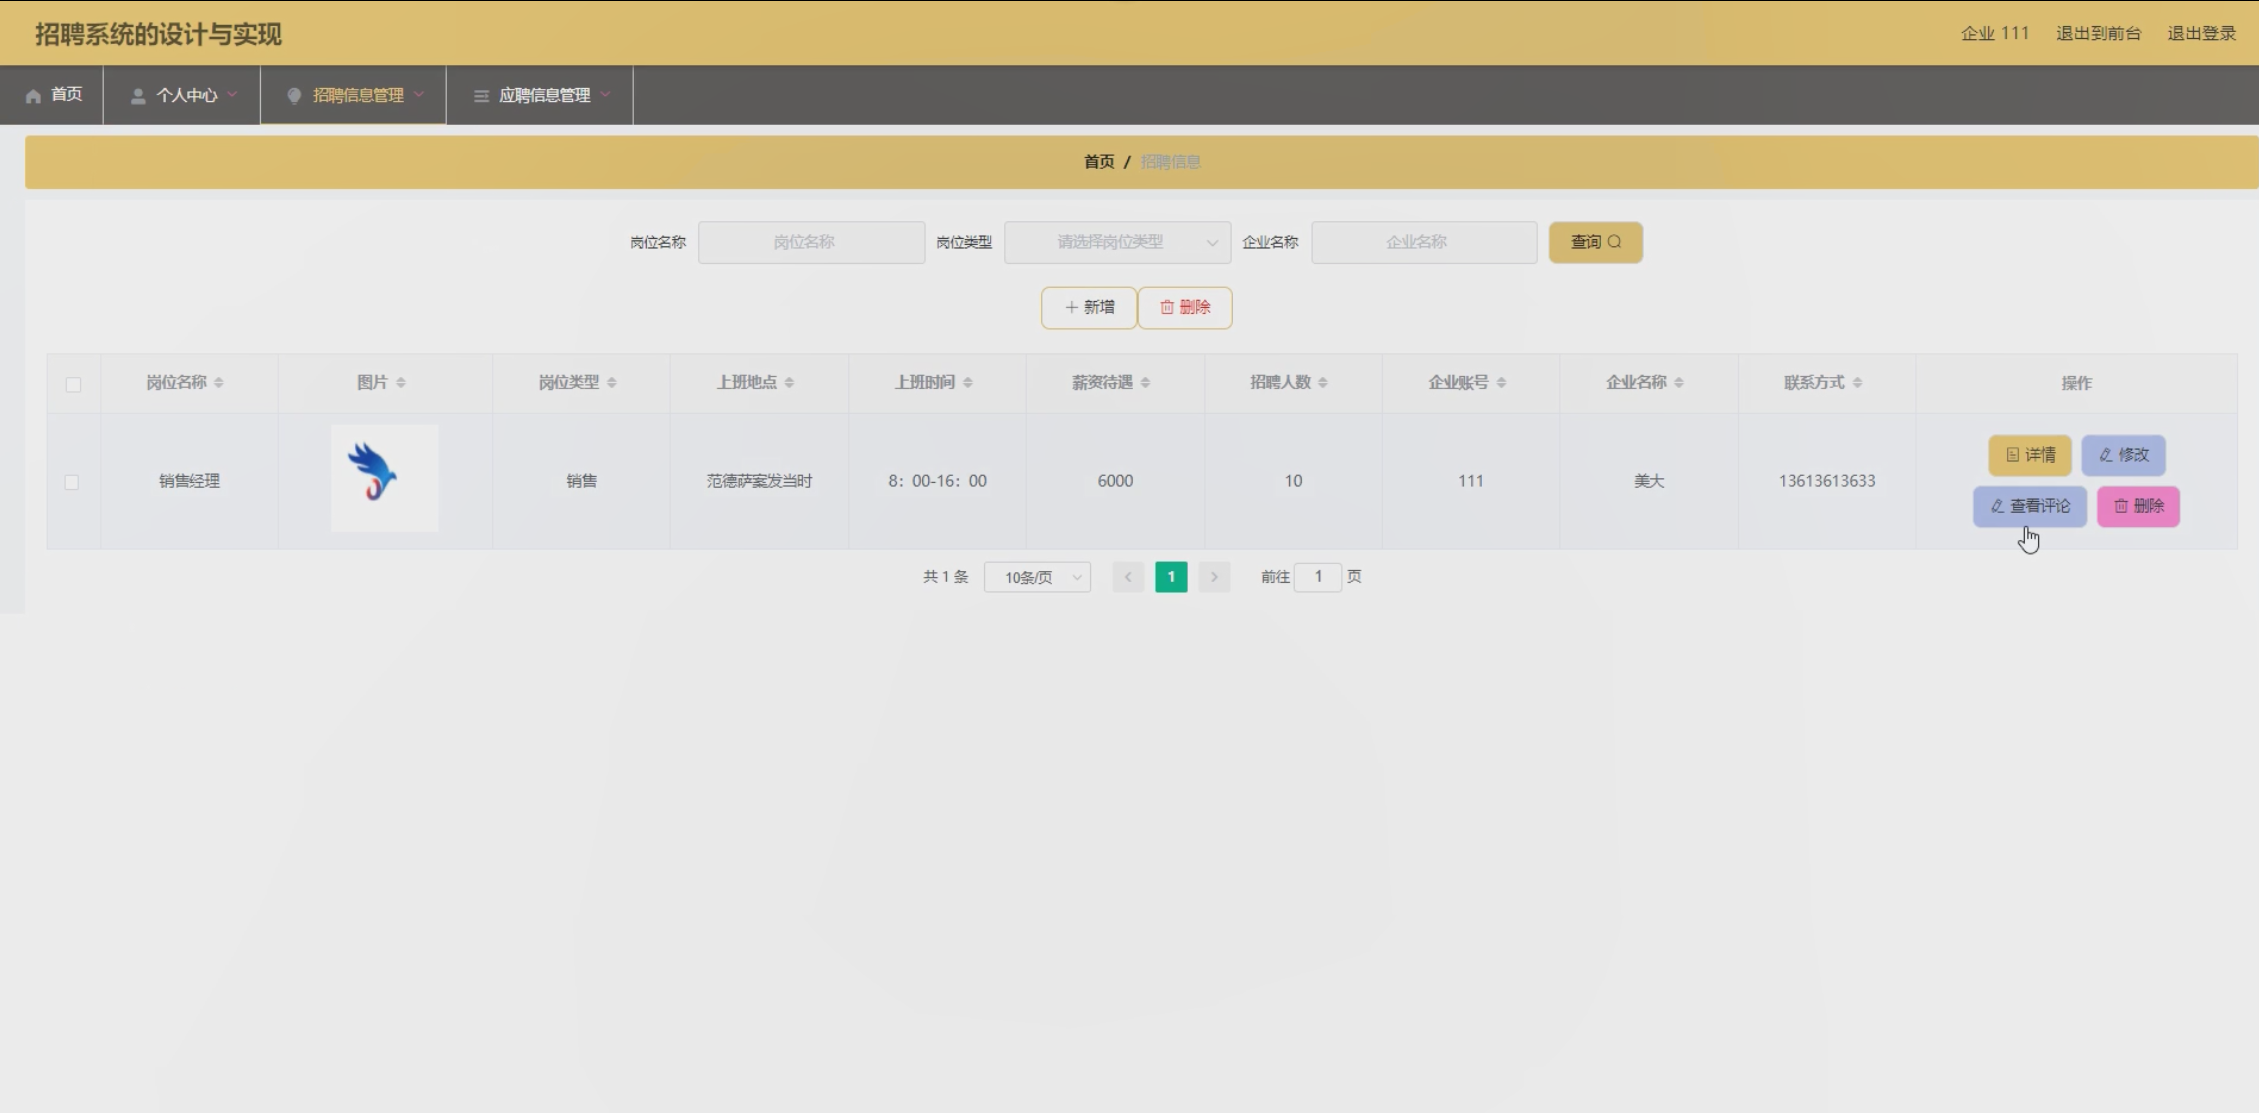Click the 查看评论 button
Image resolution: width=2259 pixels, height=1113 pixels.
point(2029,506)
